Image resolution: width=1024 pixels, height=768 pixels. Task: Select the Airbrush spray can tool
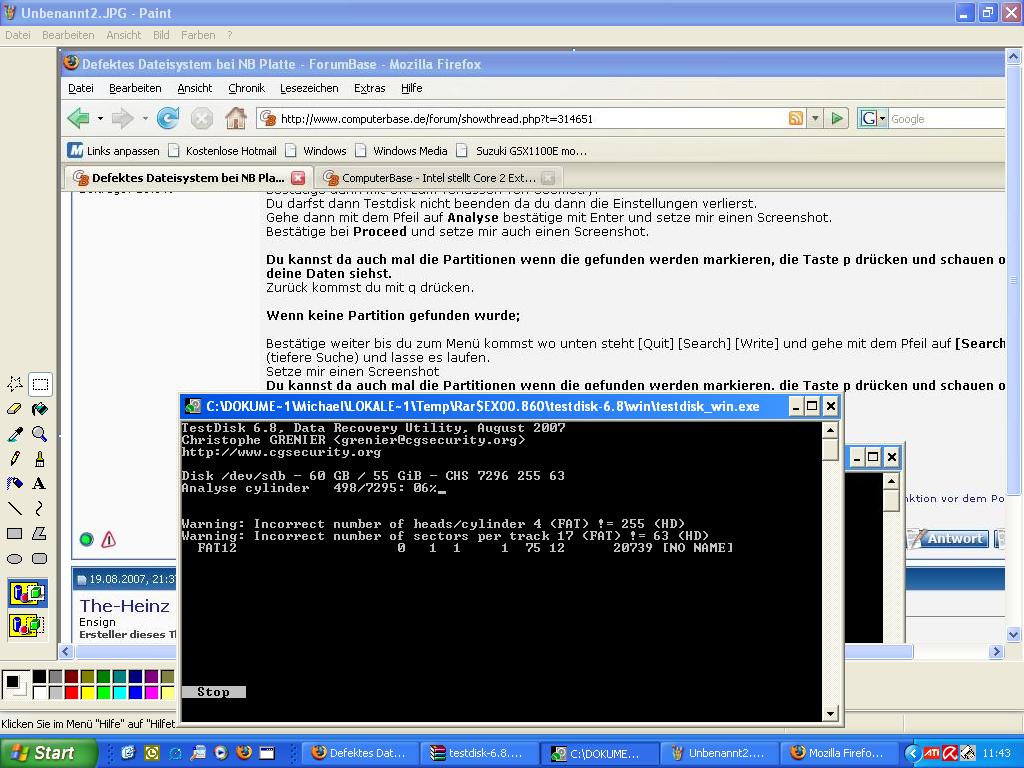coord(14,483)
